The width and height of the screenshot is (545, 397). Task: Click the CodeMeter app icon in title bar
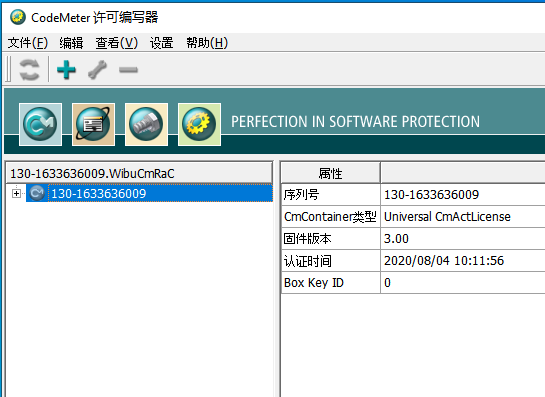[18, 17]
